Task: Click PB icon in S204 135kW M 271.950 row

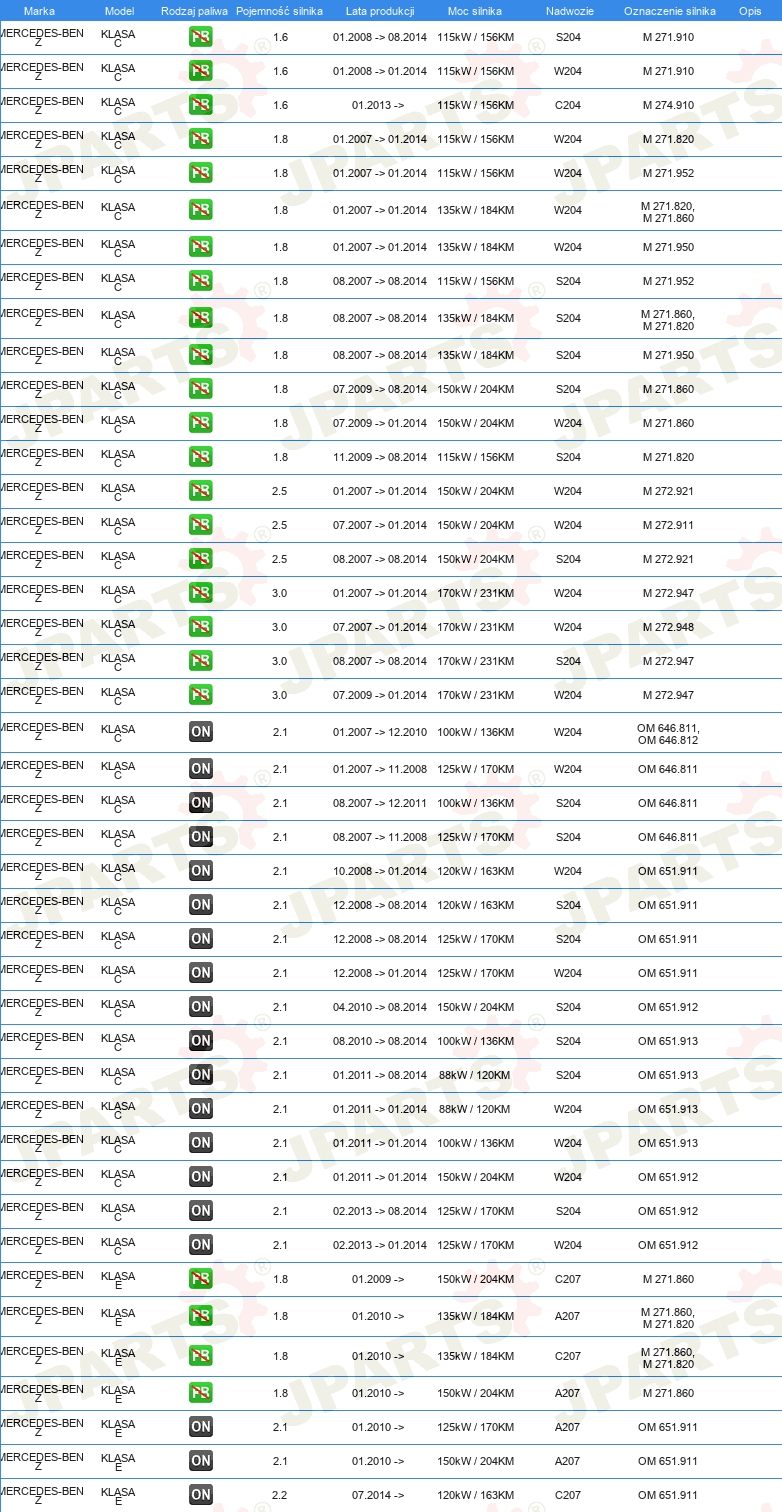Action: (201, 355)
